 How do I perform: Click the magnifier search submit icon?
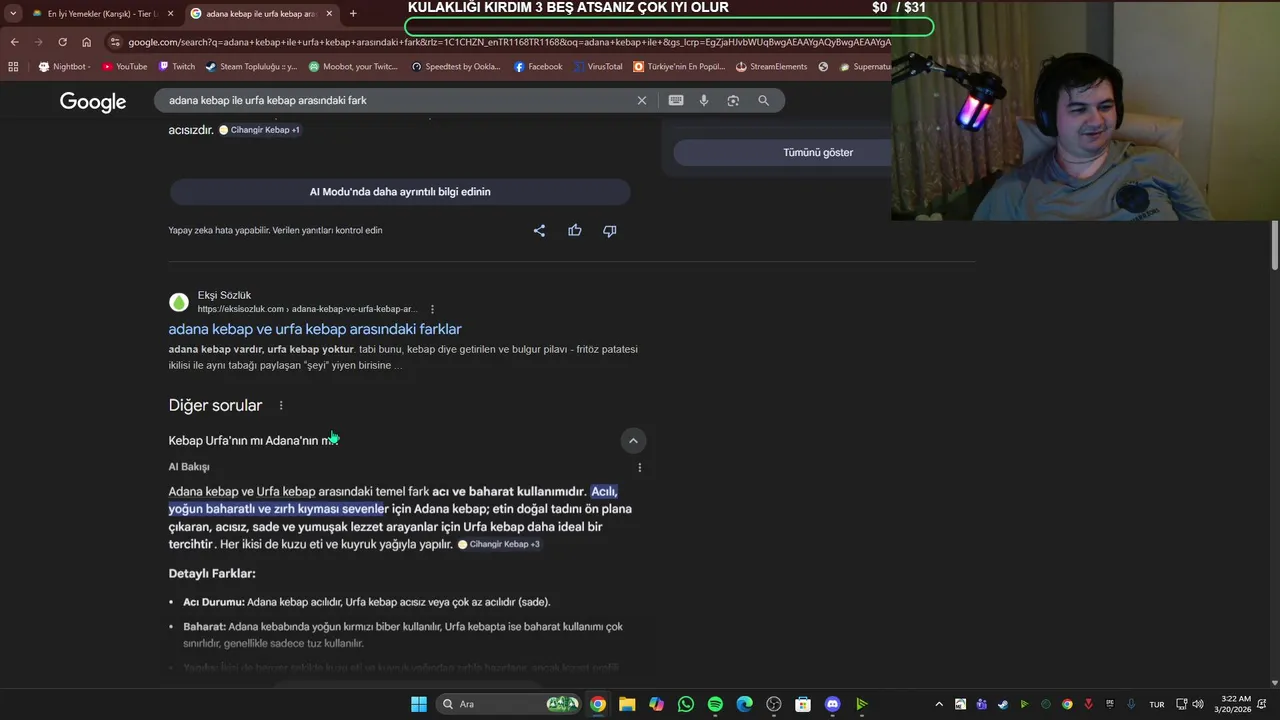[x=764, y=100]
